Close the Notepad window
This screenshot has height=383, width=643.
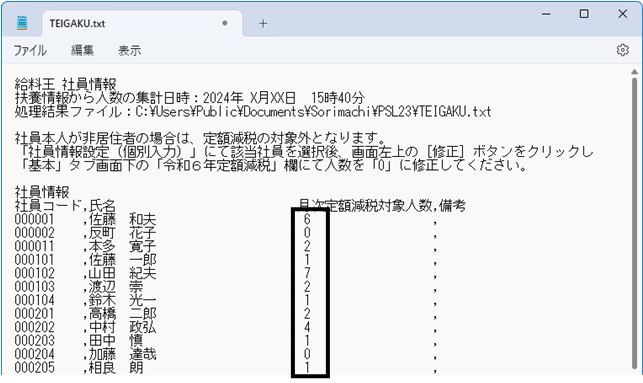tap(622, 14)
